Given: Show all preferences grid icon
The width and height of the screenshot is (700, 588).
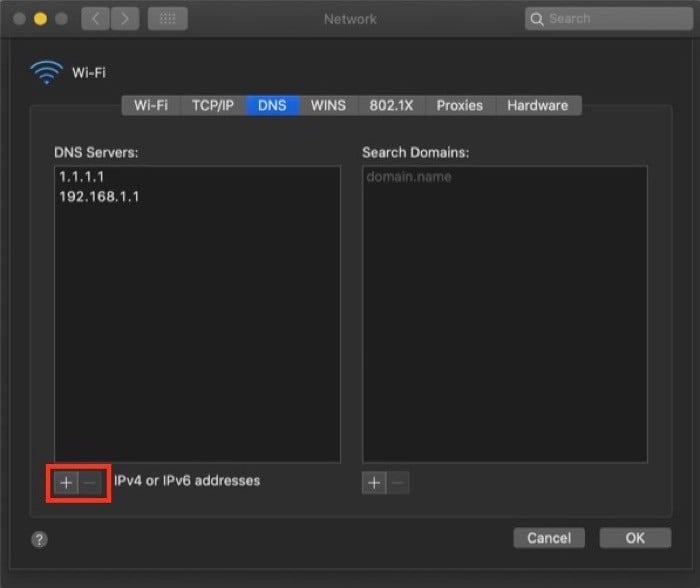Looking at the screenshot, I should pos(167,18).
